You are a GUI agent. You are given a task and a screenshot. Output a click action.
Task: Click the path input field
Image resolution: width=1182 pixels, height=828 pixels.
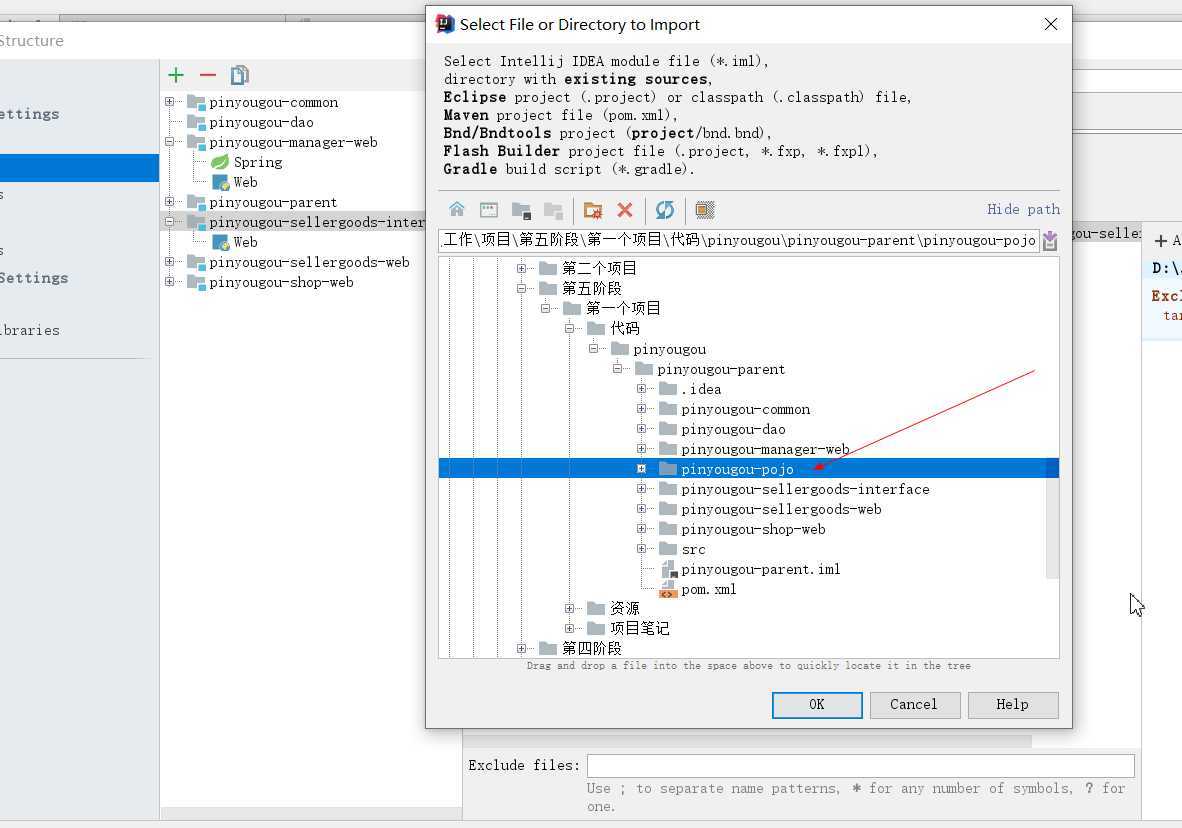[x=739, y=241]
